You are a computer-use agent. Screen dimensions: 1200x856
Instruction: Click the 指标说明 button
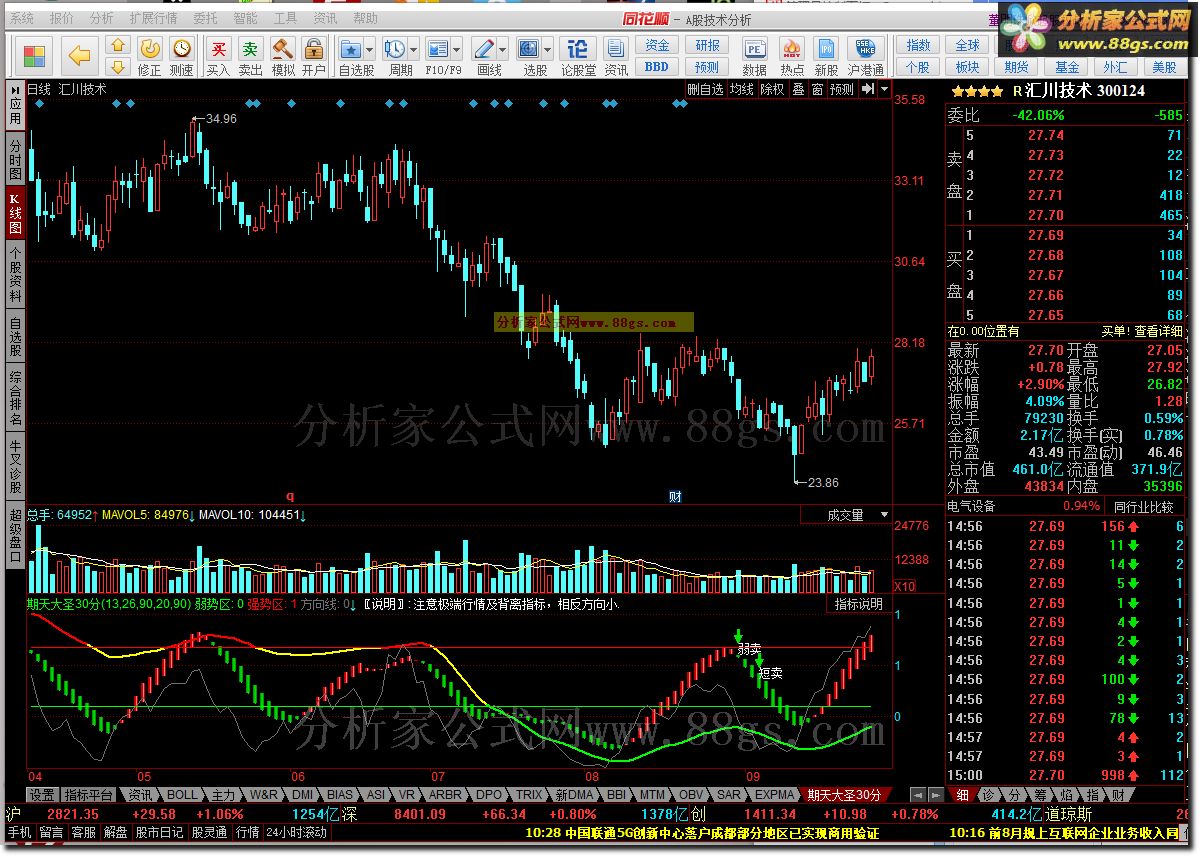pos(859,604)
